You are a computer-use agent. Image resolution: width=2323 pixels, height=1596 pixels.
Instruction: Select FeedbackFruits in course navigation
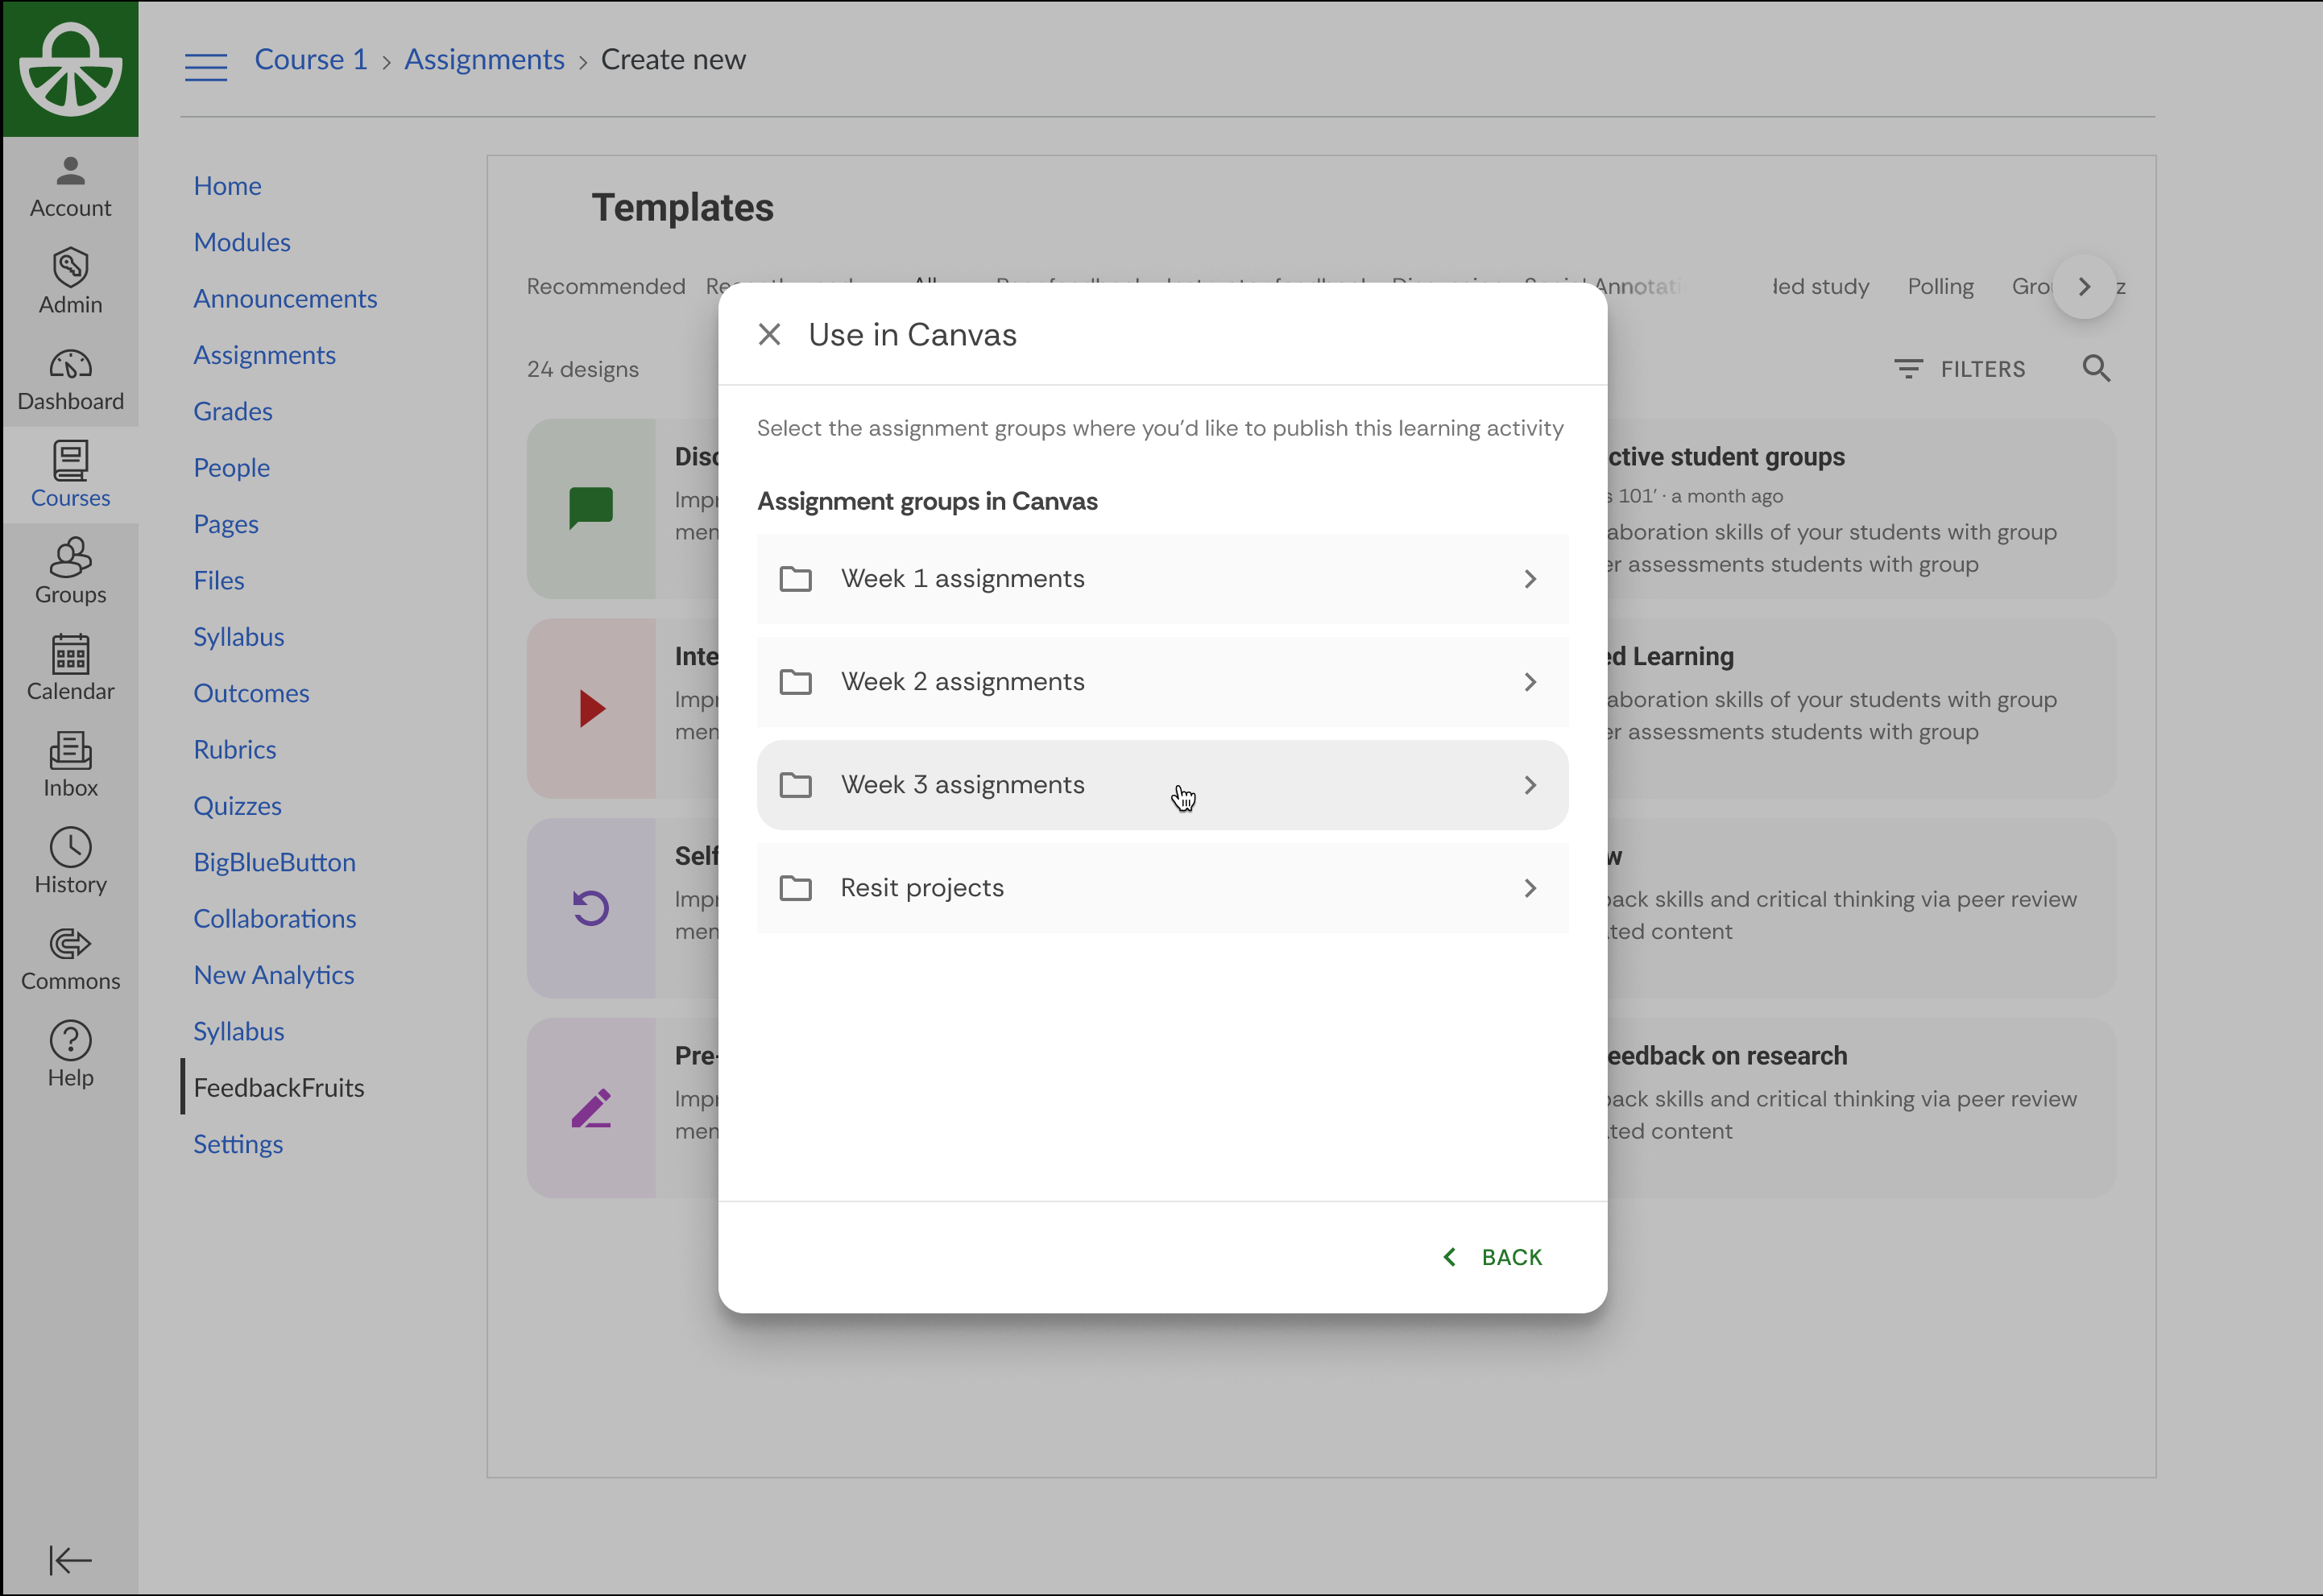[279, 1087]
